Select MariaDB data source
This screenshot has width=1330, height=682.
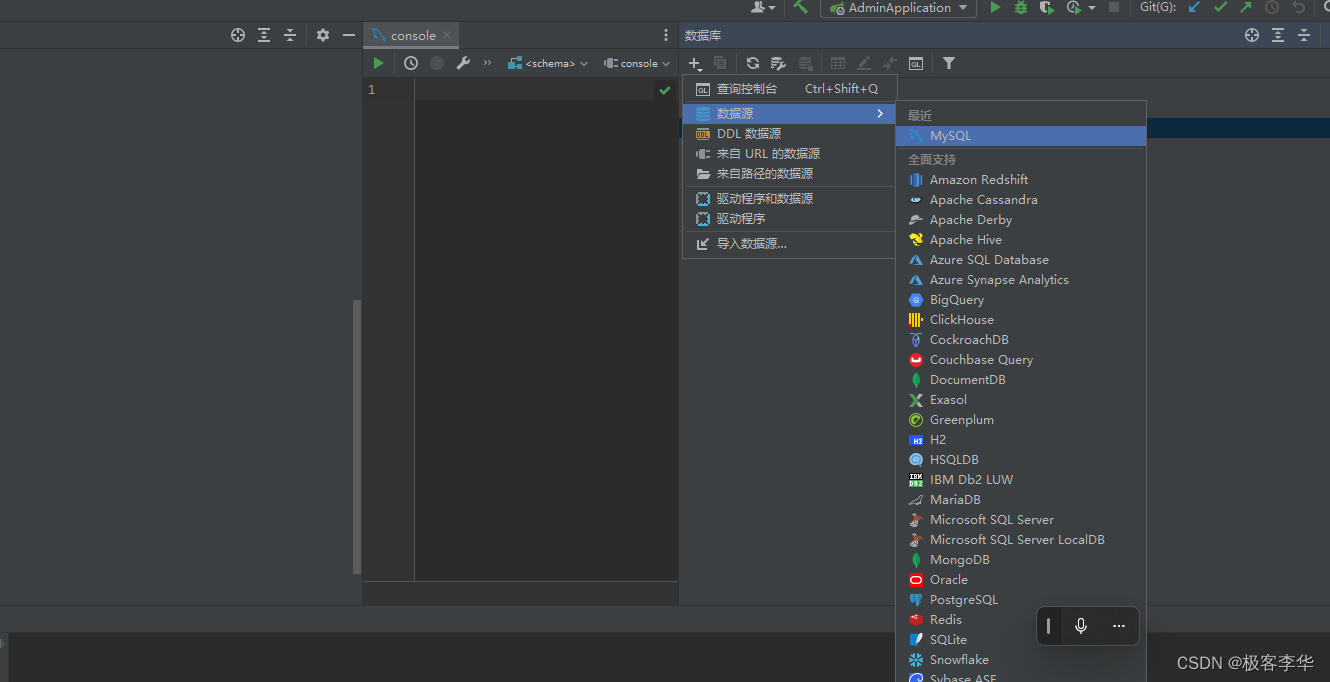click(1021, 500)
